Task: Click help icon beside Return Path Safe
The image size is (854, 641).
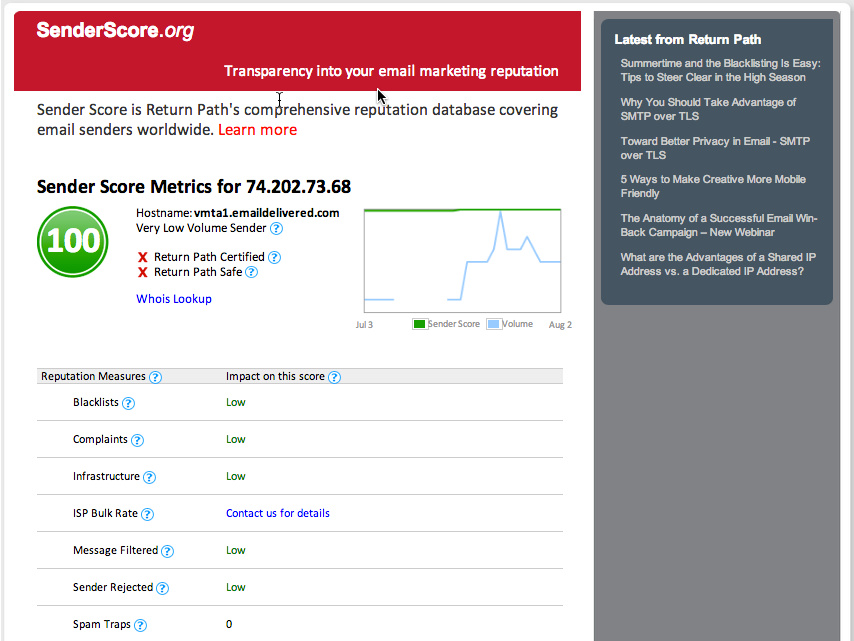Action: [x=251, y=272]
